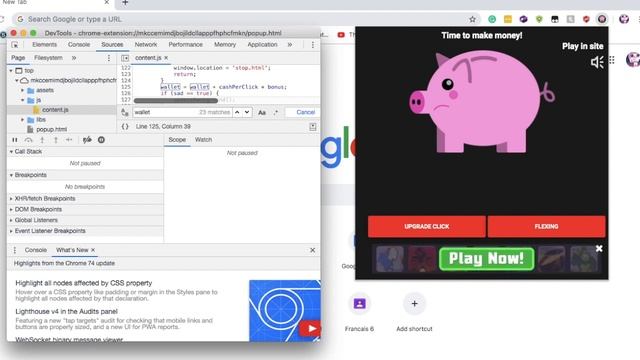The width and height of the screenshot is (640, 360).
Task: Click the horizontal scrollbar in code editor
Action: pos(176,100)
